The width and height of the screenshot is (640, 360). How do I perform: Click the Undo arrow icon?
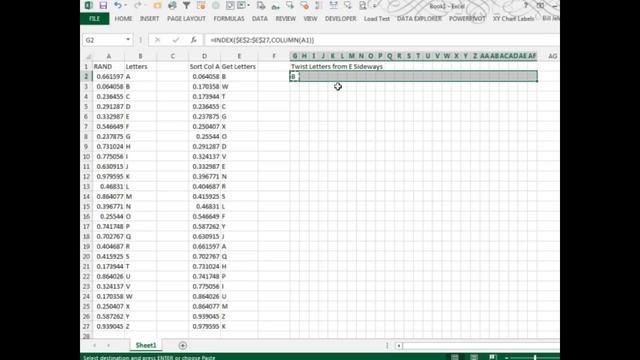(118, 5)
